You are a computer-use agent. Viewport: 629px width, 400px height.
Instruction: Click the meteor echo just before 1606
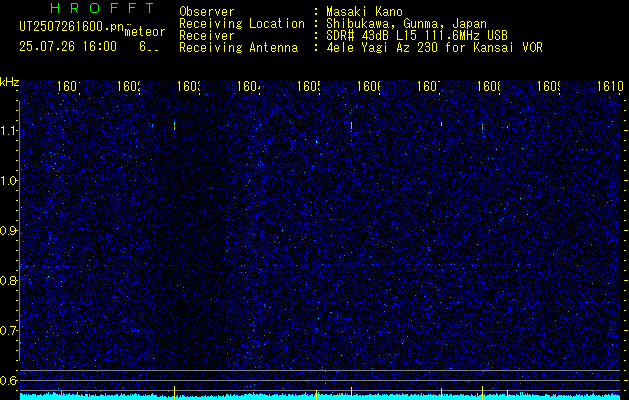[351, 126]
